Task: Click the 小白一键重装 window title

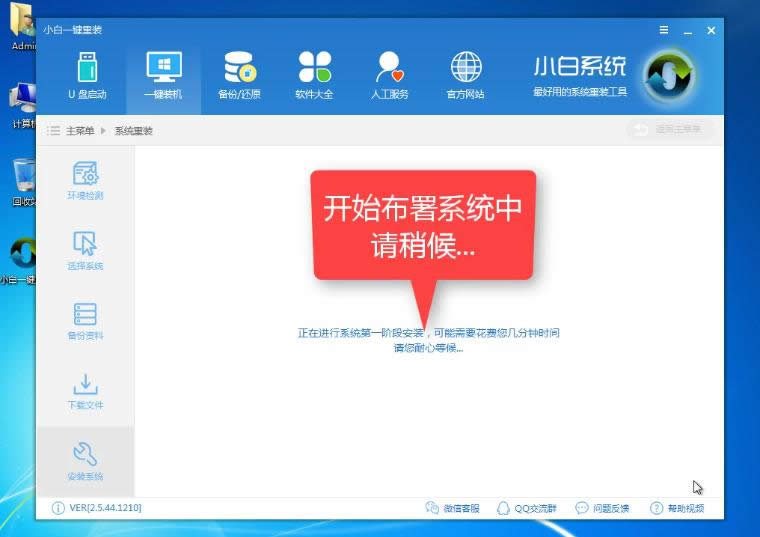Action: 72,30
